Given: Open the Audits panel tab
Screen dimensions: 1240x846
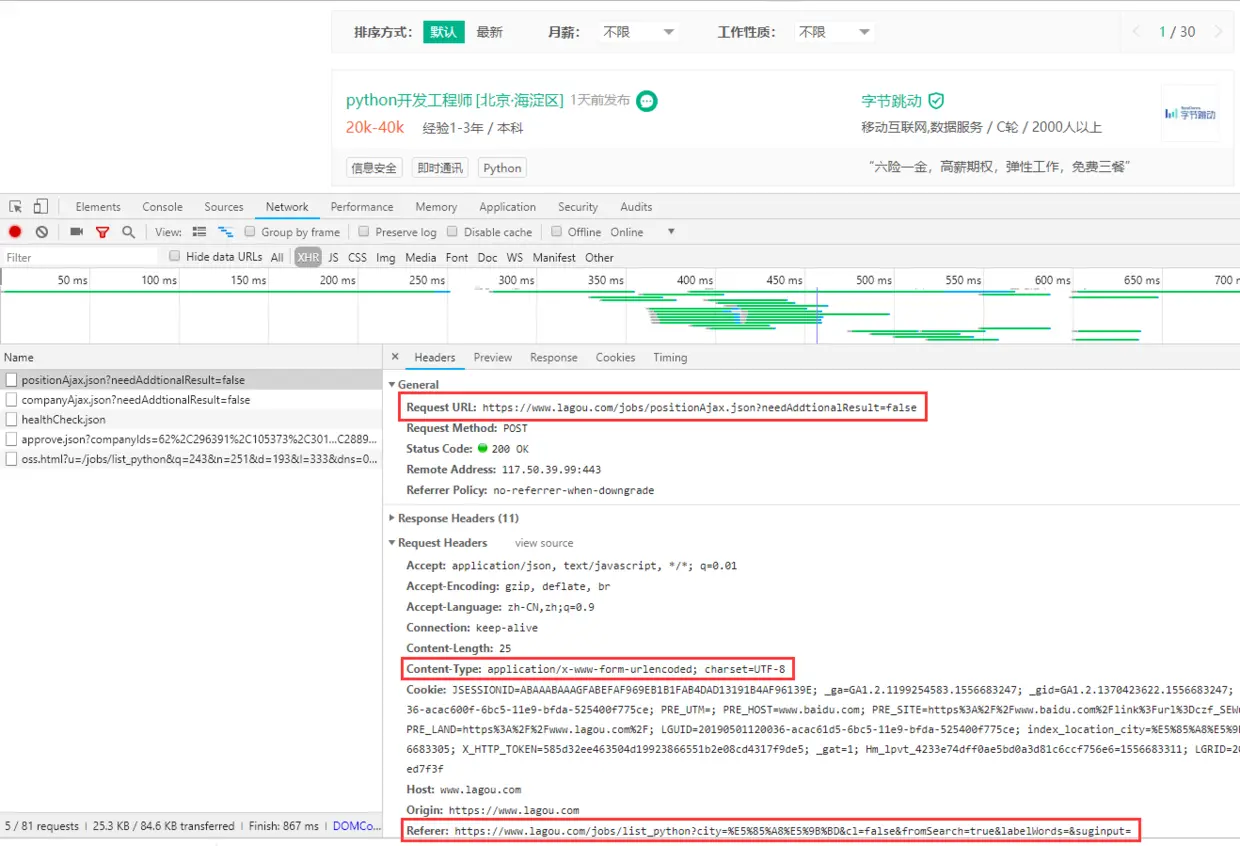Looking at the screenshot, I should [636, 207].
